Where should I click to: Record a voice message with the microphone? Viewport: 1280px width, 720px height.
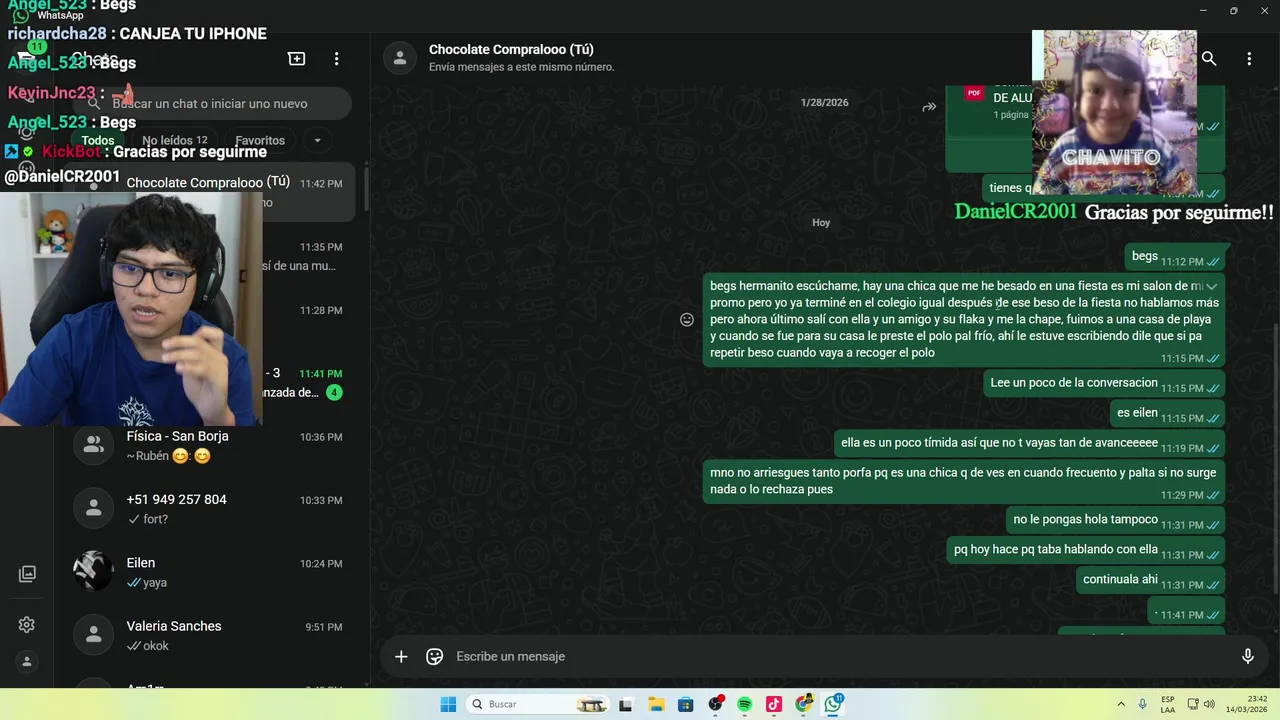[1247, 656]
